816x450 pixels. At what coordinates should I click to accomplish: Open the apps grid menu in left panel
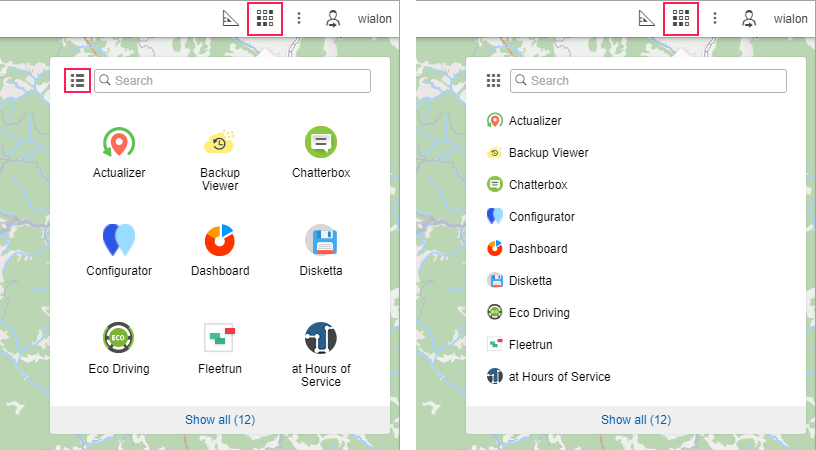point(265,19)
